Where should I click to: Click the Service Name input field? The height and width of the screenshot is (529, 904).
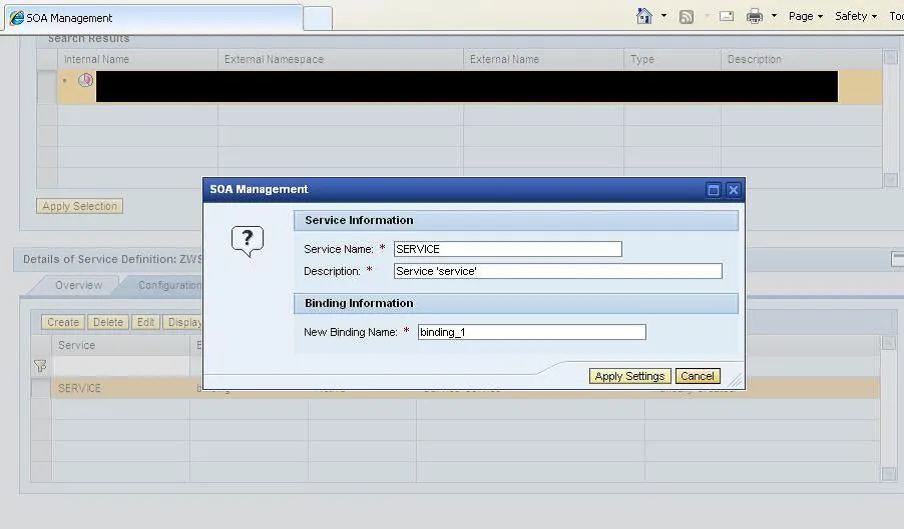tap(508, 249)
